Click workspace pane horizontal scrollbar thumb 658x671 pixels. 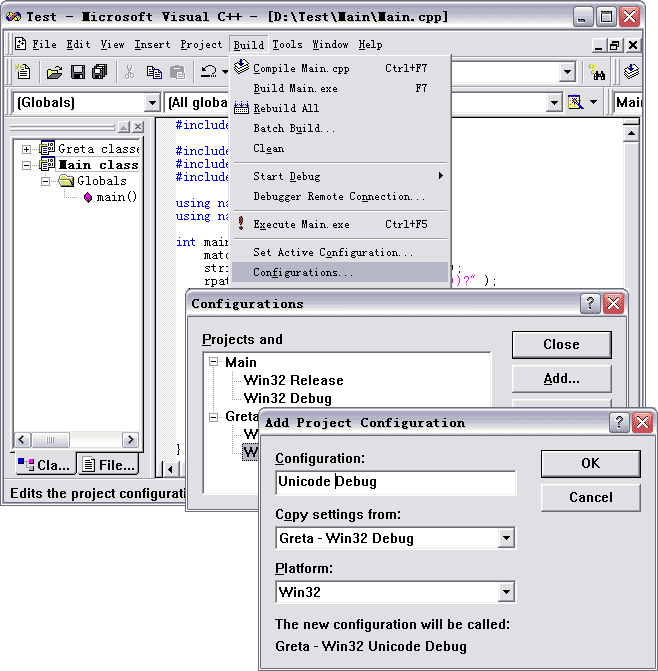tap(50, 439)
